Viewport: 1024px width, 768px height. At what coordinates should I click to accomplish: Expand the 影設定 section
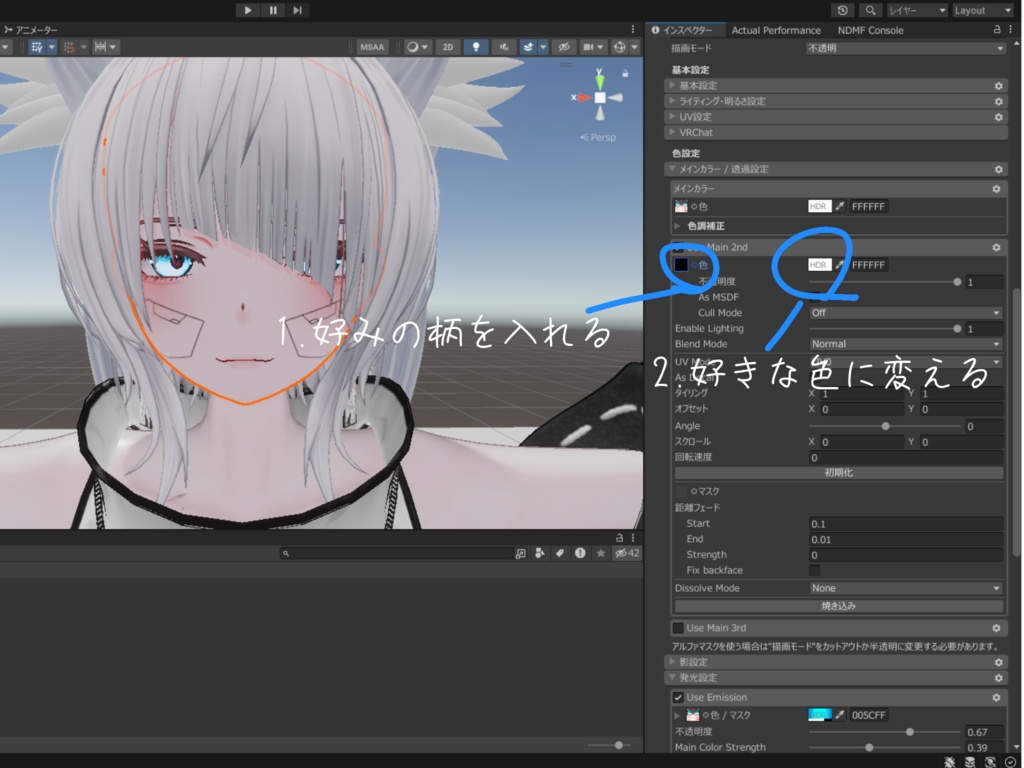(x=700, y=661)
